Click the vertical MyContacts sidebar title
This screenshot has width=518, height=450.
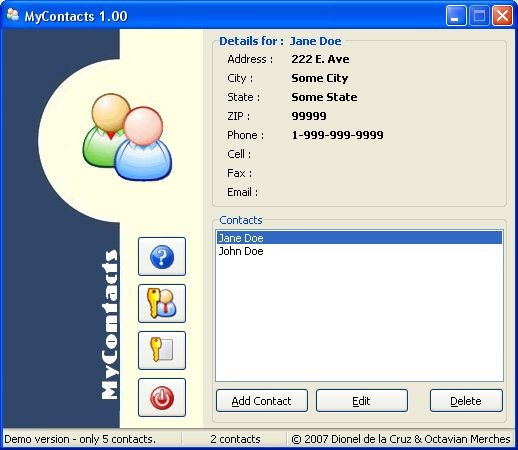click(x=109, y=325)
